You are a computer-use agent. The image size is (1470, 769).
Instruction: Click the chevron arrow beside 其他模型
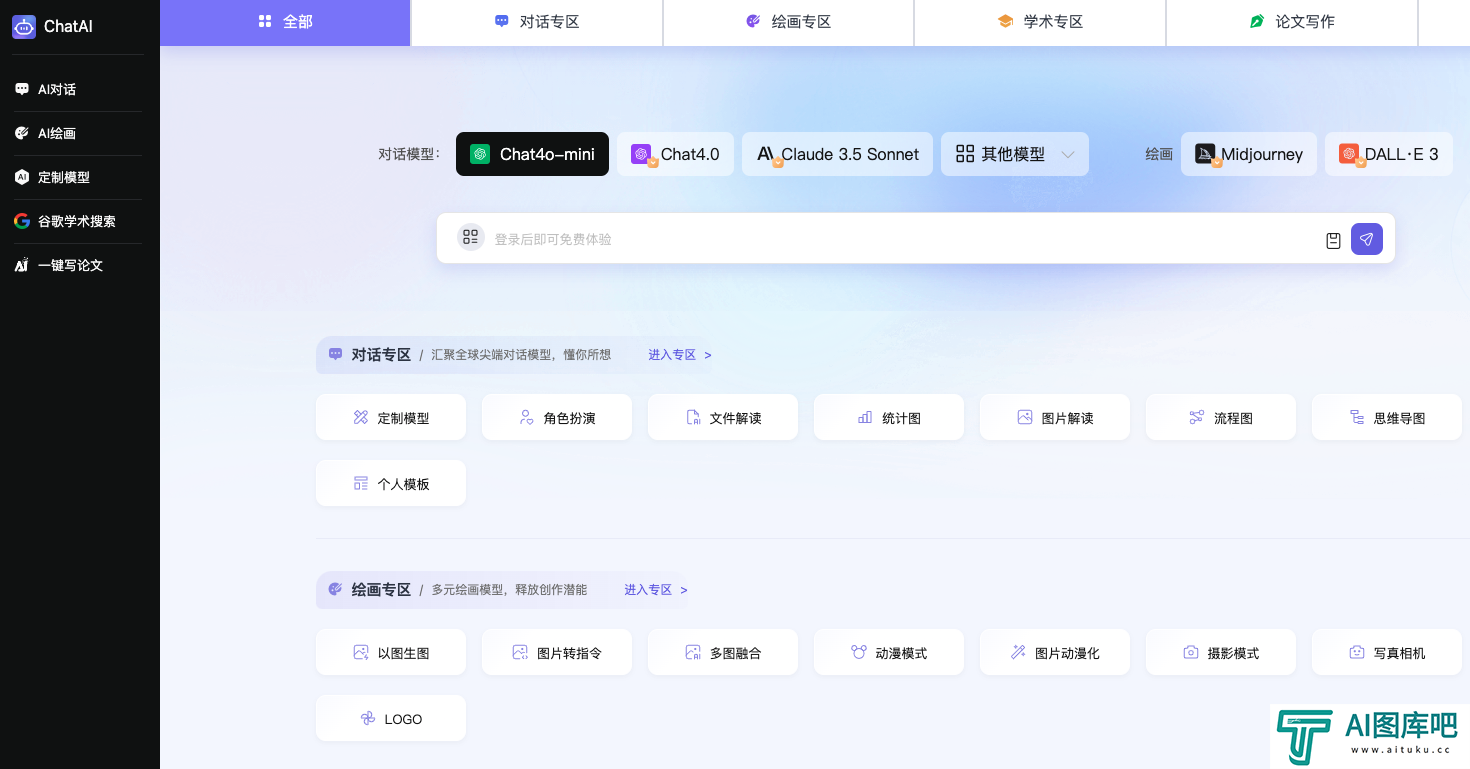pos(1067,155)
